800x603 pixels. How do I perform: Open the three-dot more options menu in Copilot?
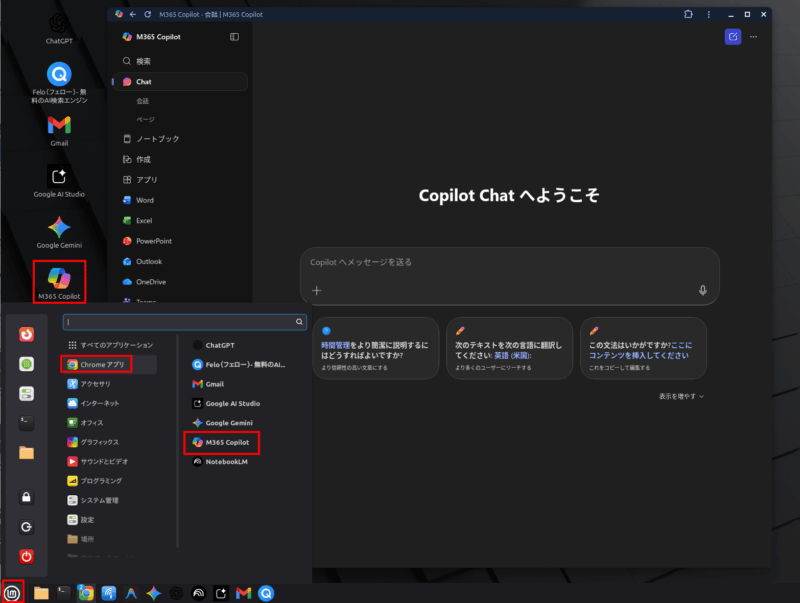(754, 36)
